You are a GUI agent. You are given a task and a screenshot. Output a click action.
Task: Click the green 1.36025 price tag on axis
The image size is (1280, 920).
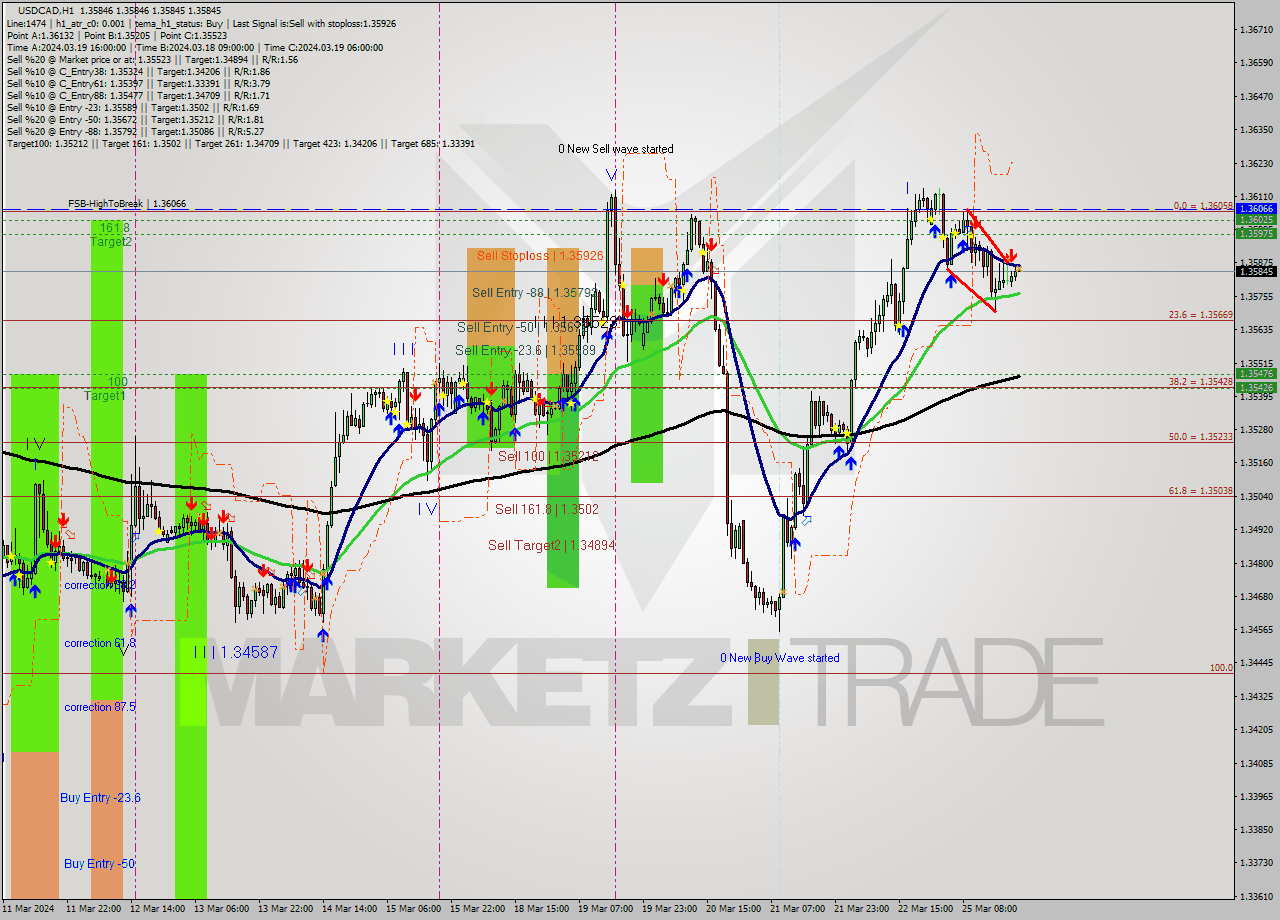1256,219
